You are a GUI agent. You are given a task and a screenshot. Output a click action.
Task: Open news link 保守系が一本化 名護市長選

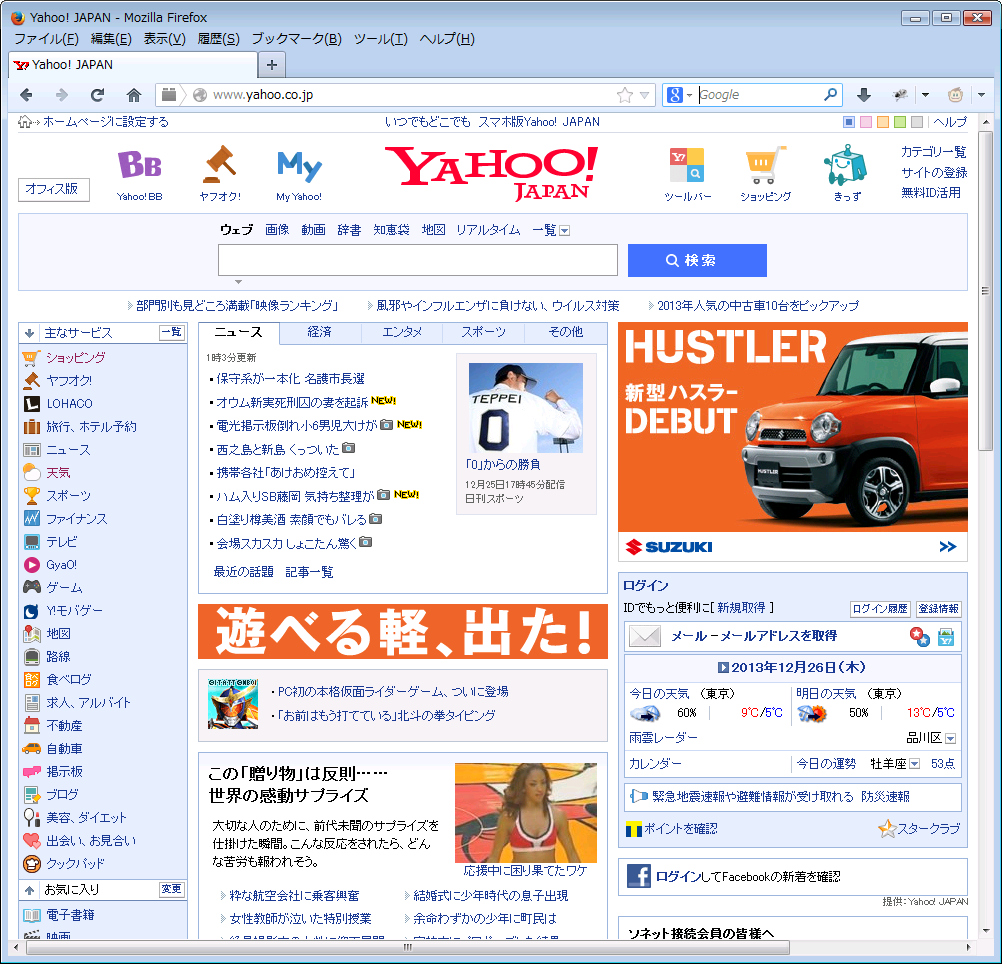point(291,379)
